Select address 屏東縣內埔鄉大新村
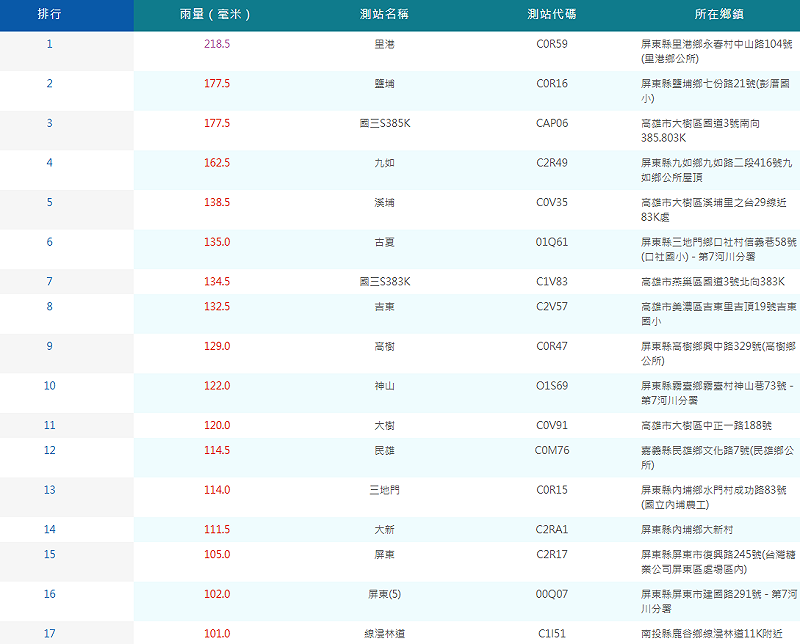 coord(687,530)
